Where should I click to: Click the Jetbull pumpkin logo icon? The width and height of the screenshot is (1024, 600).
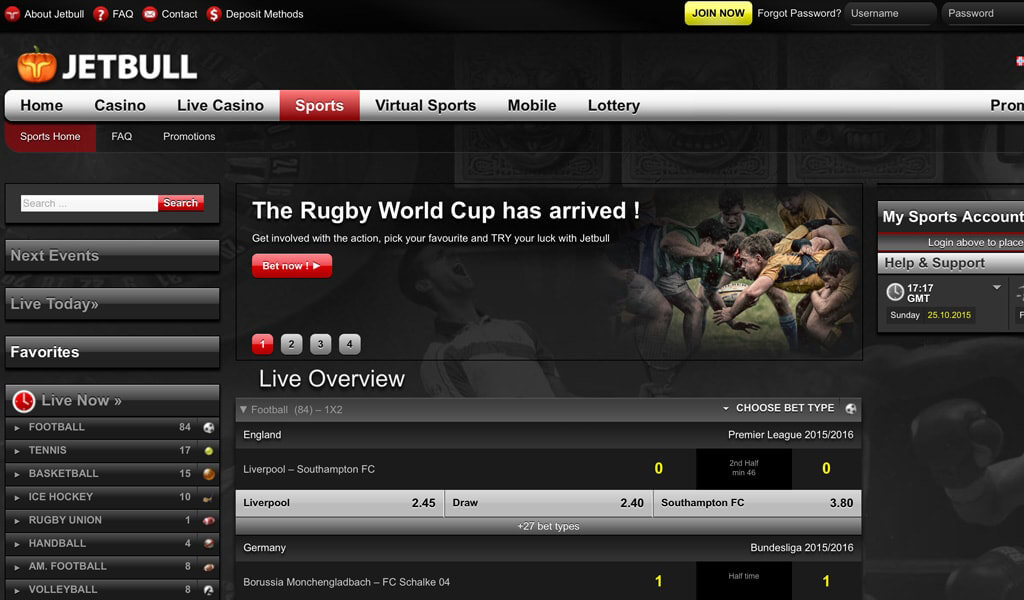(37, 65)
